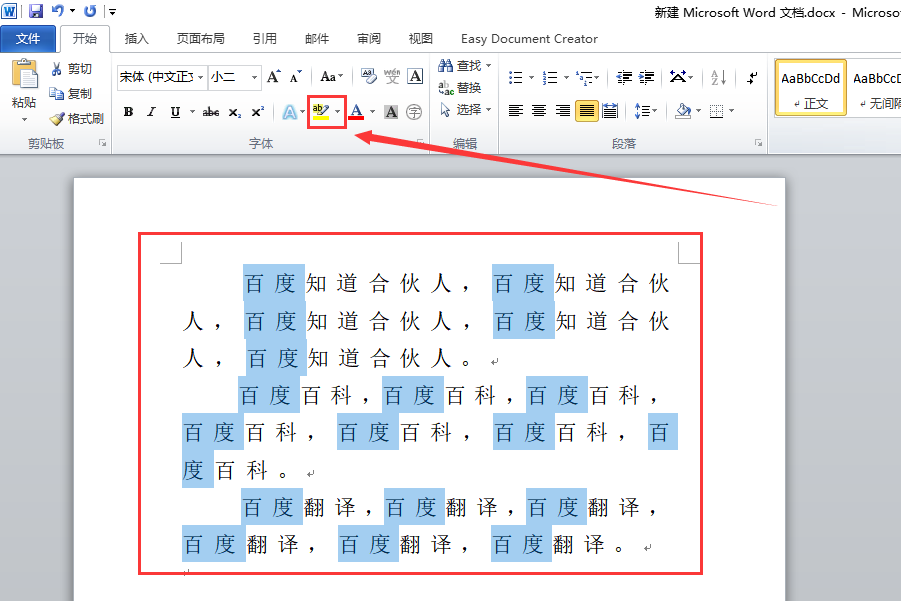Click the Align Right icon
The height and width of the screenshot is (601, 901).
pos(563,110)
